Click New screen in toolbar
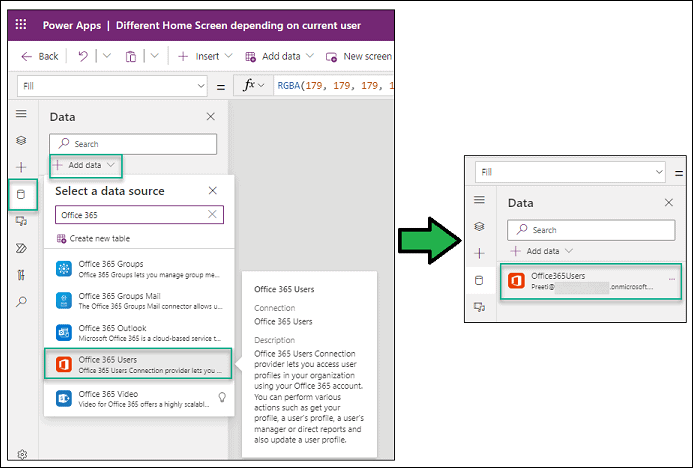The height and width of the screenshot is (468, 693). 358,57
